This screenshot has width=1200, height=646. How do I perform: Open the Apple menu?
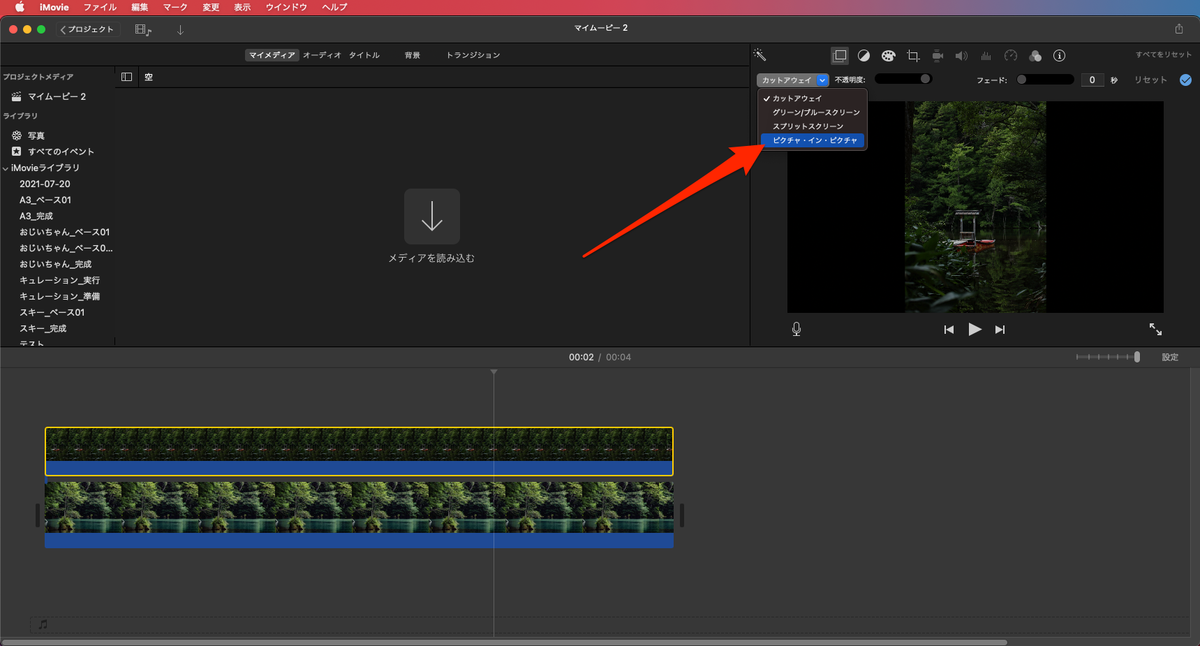tap(19, 7)
